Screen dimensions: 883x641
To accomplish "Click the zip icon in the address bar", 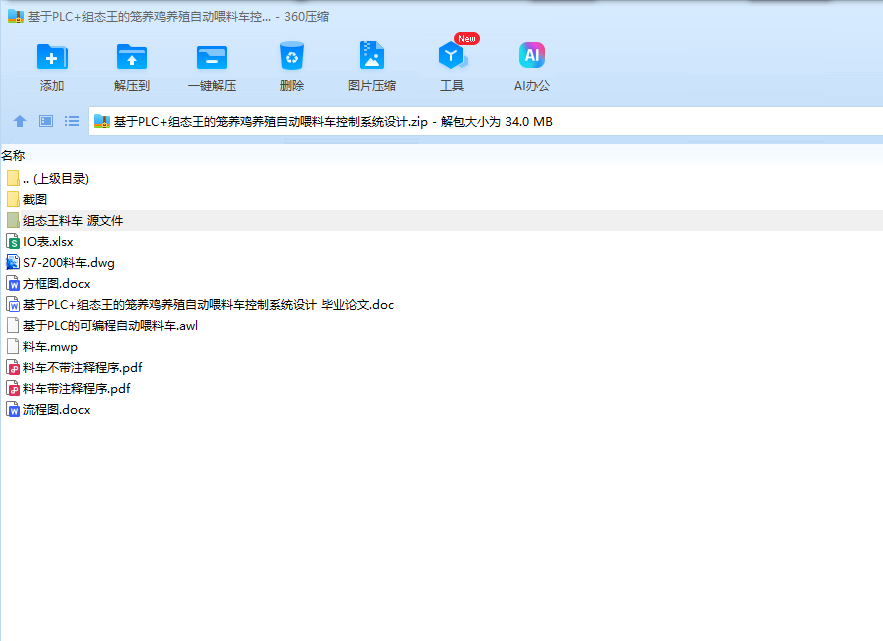I will (101, 121).
